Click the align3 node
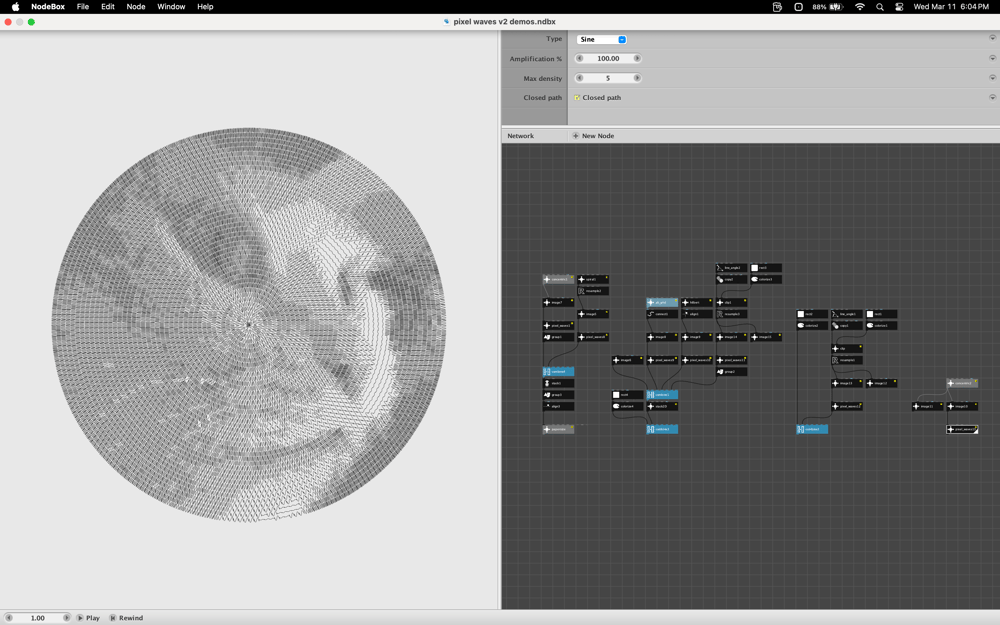This screenshot has width=1000, height=625. coord(558,406)
